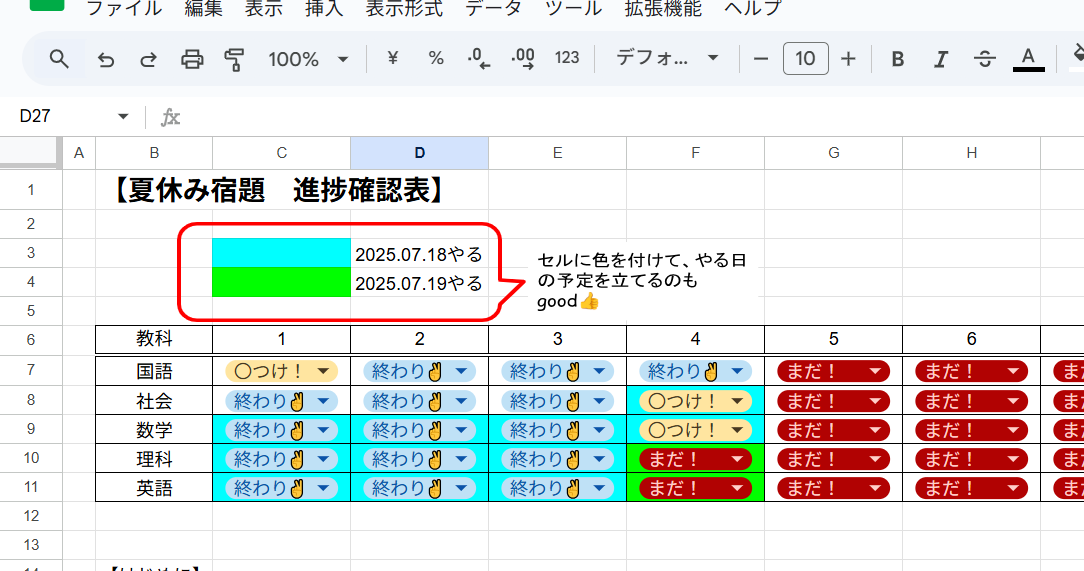Select the green colored cell in row 4

281,282
